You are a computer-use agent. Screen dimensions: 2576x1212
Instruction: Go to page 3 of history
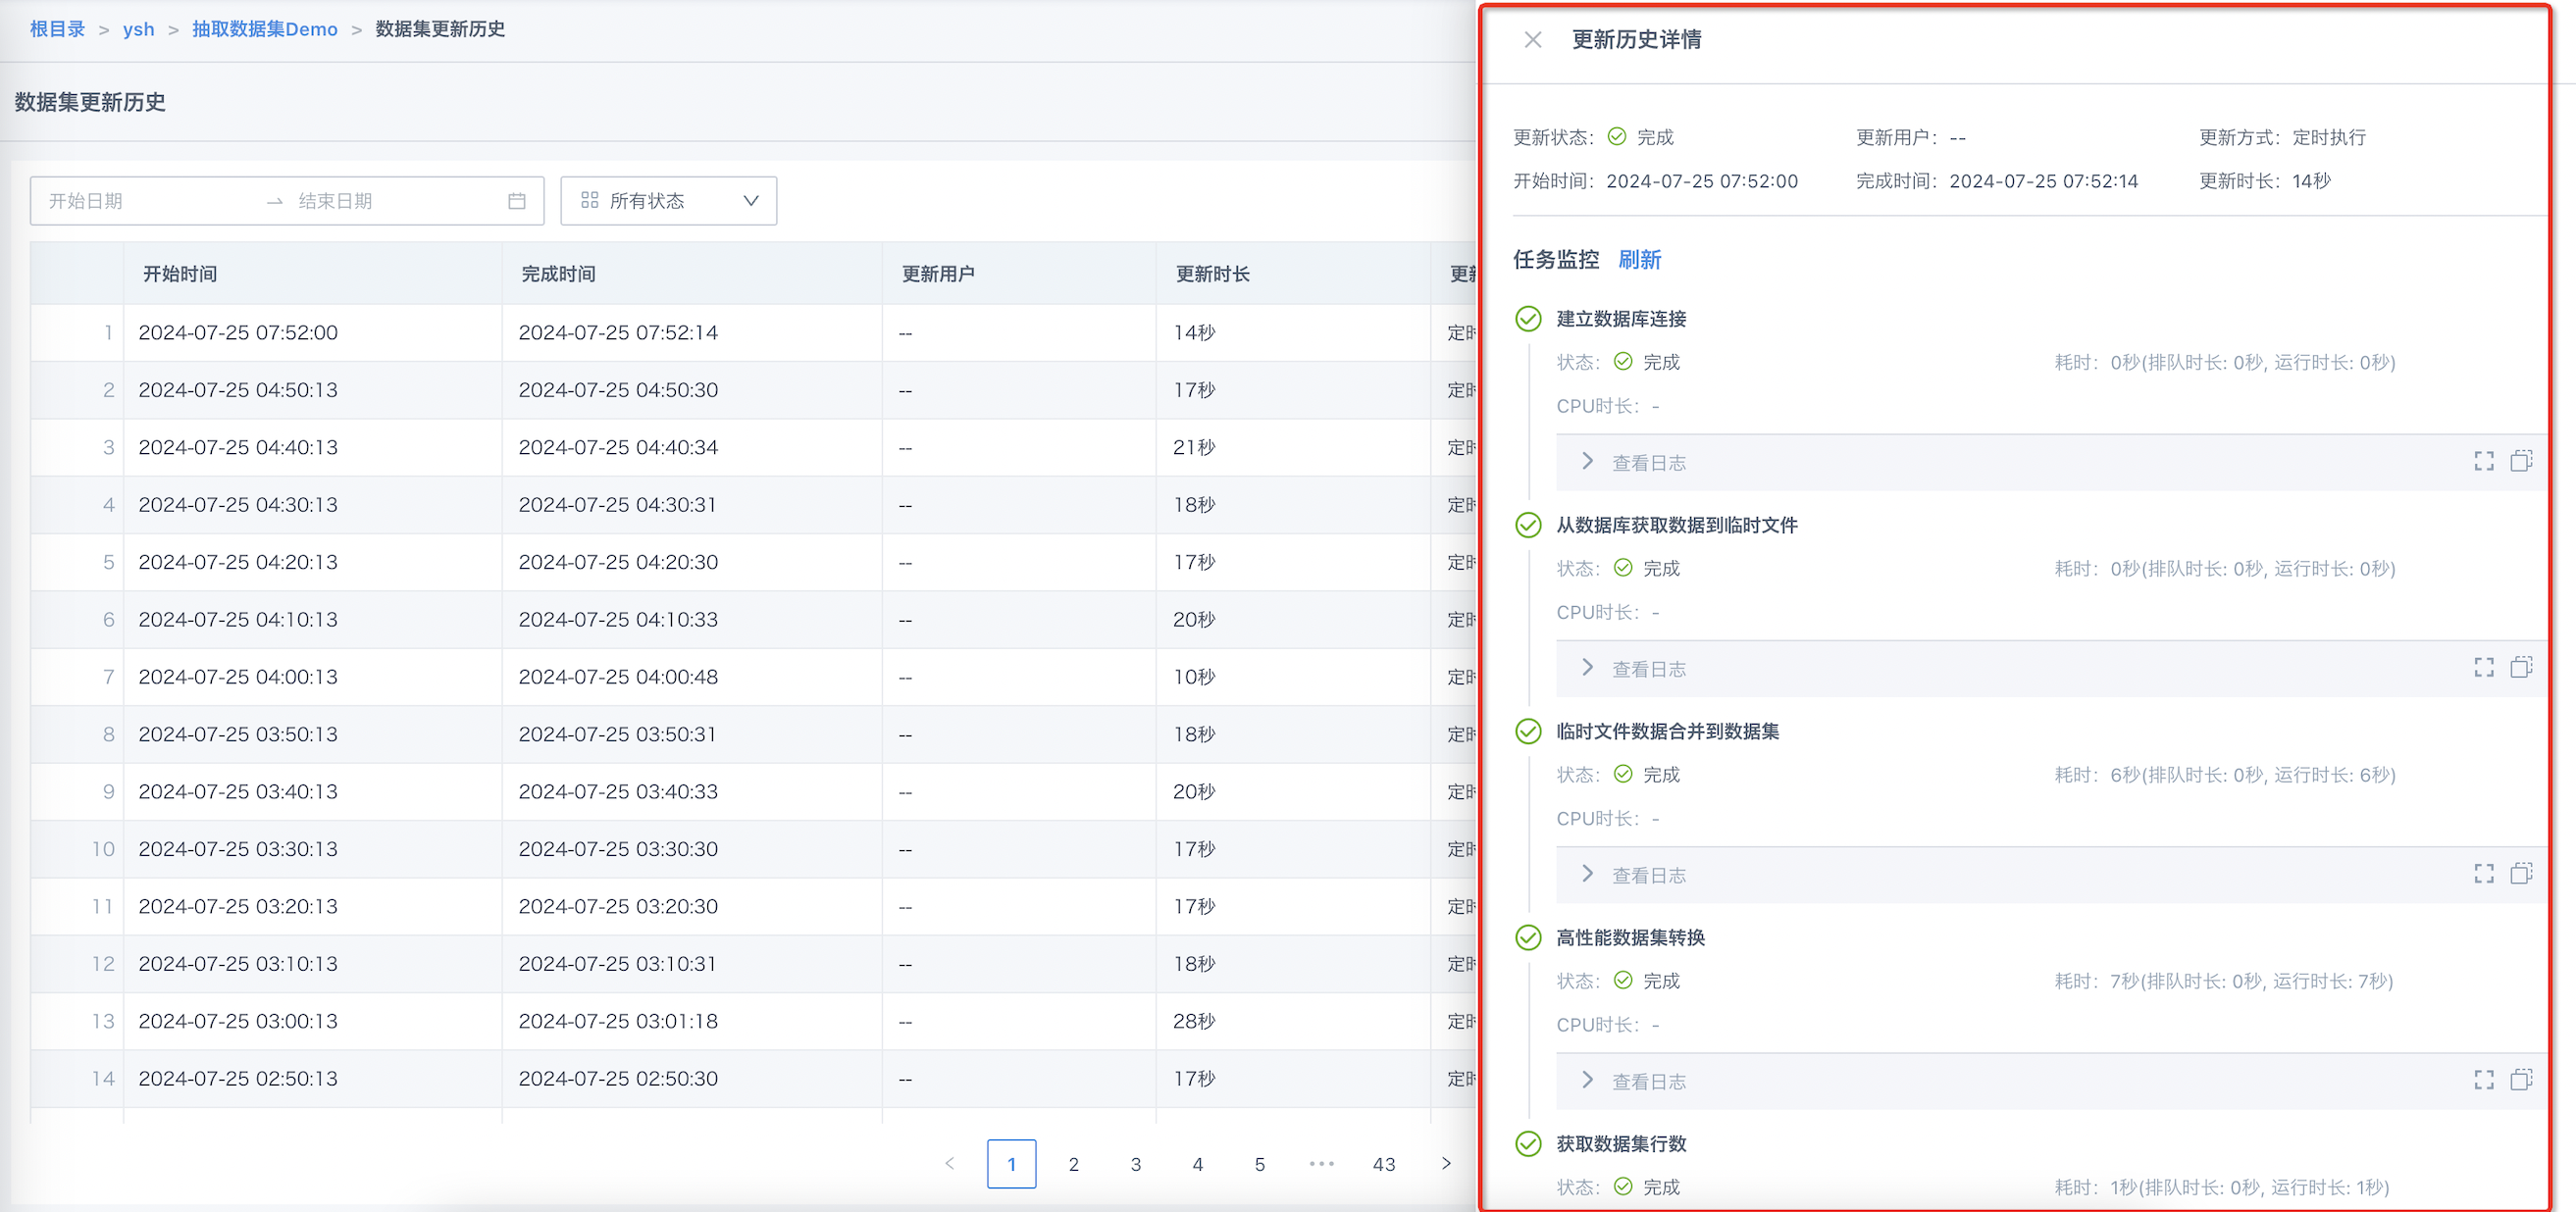pyautogui.click(x=1135, y=1164)
